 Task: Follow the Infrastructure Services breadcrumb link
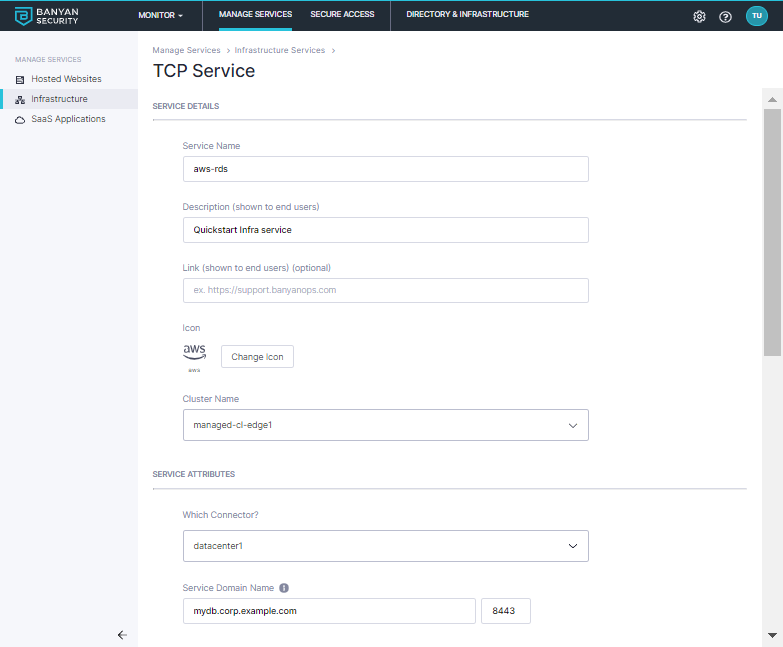280,50
